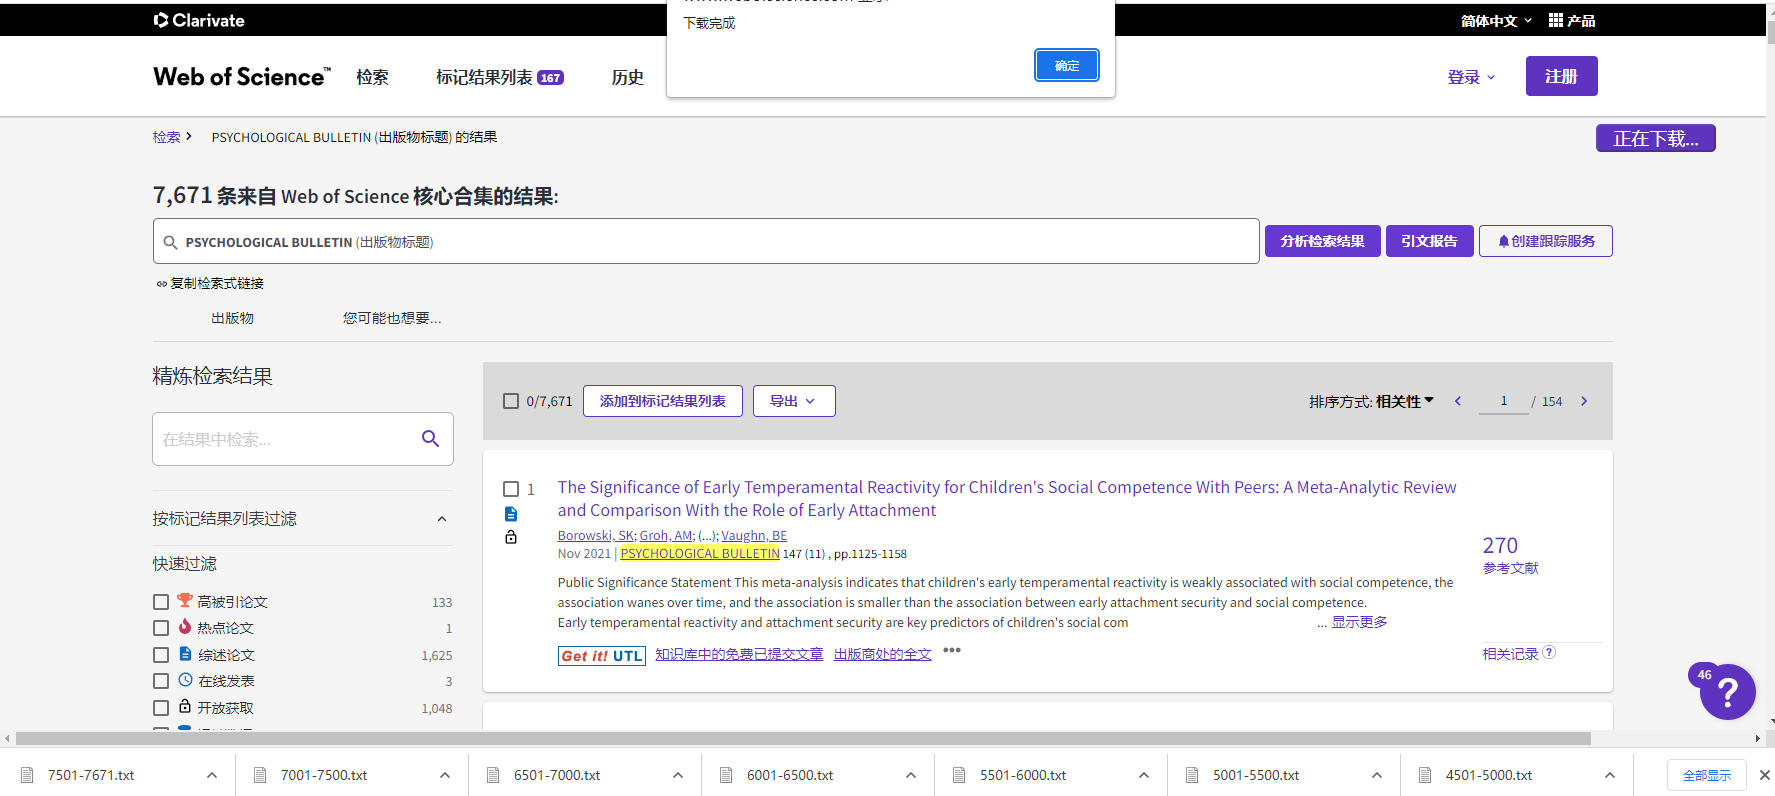Open 6001-6500.txt download options arrow
This screenshot has height=796, width=1775.
(x=911, y=775)
